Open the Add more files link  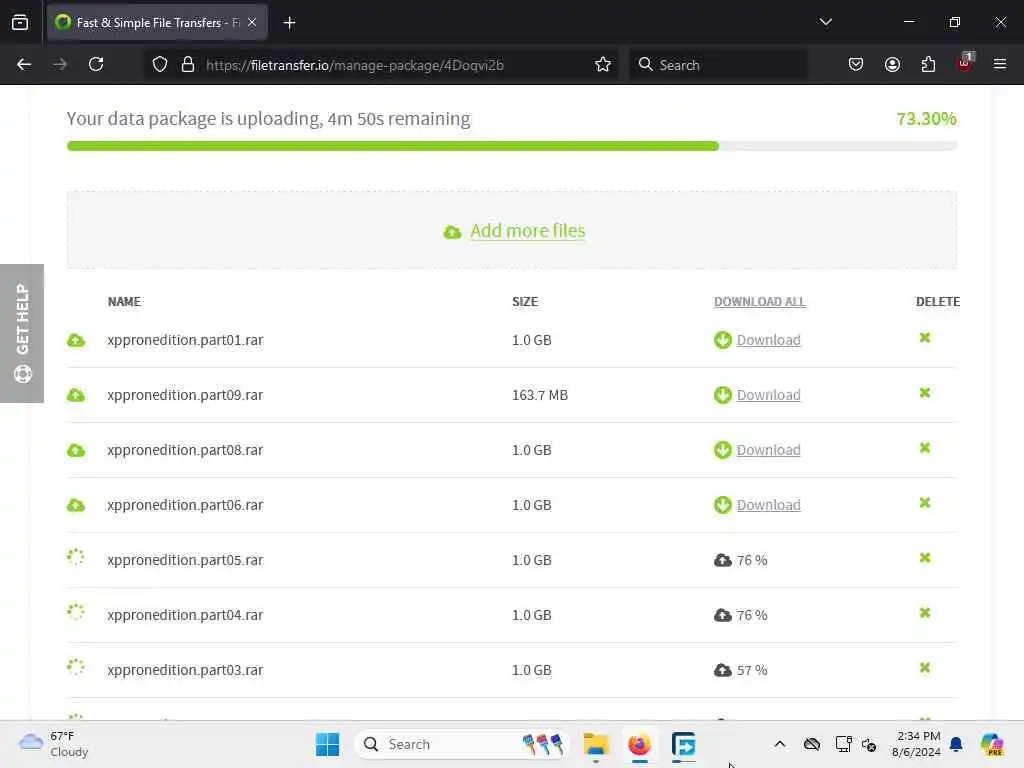(527, 231)
